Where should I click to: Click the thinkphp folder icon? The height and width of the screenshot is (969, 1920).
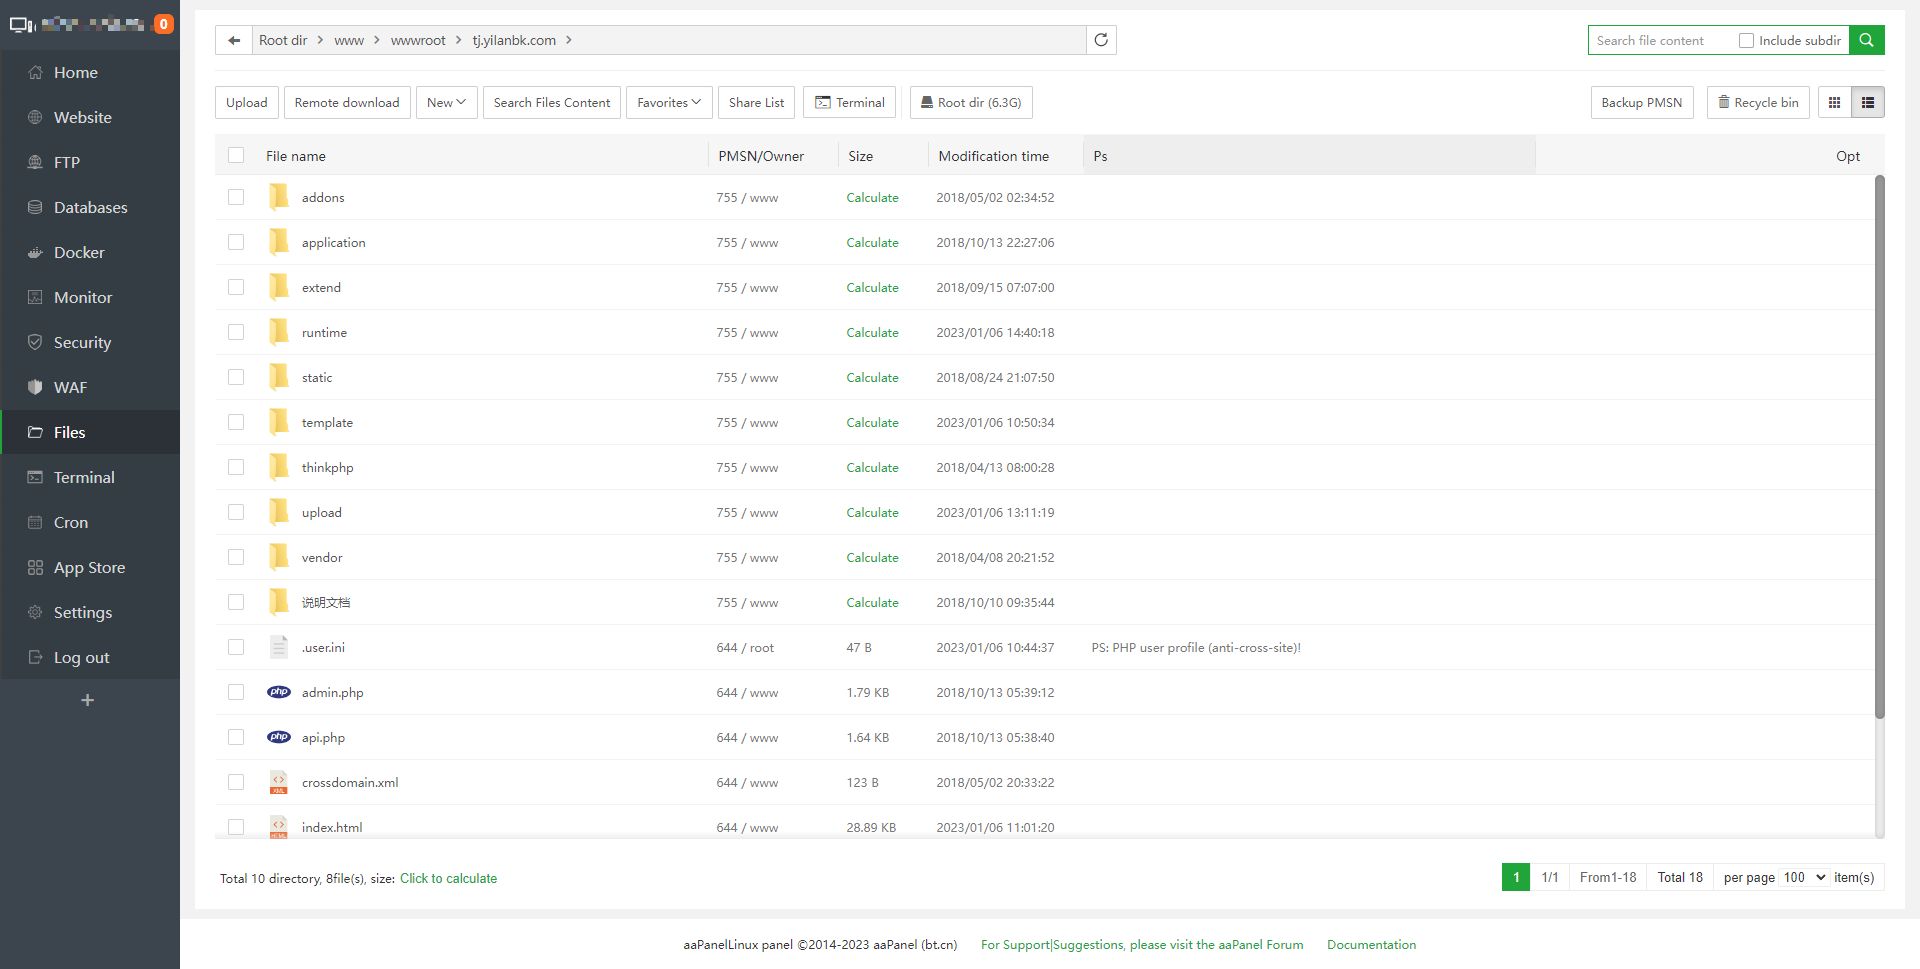(x=279, y=467)
